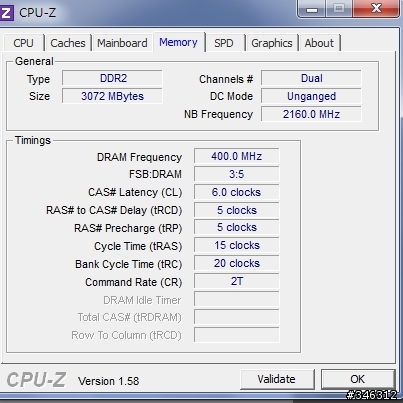Click the tRP 5 clocks value
Image resolution: width=403 pixels, height=403 pixels.
pos(237,227)
